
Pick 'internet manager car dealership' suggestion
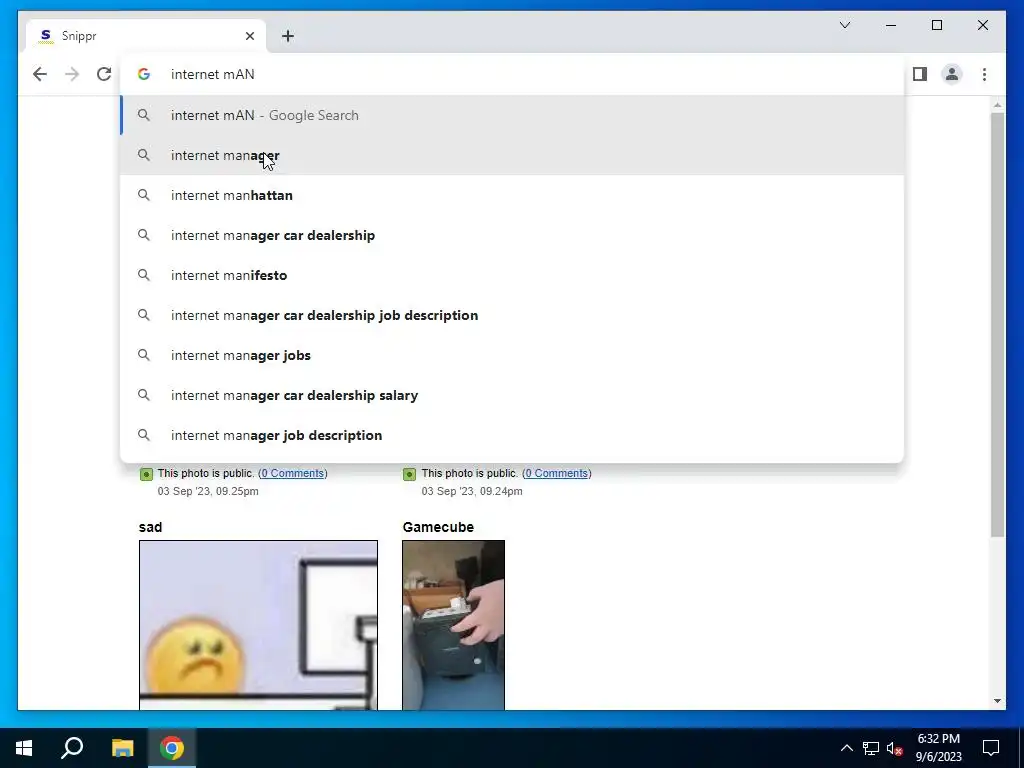512,235
